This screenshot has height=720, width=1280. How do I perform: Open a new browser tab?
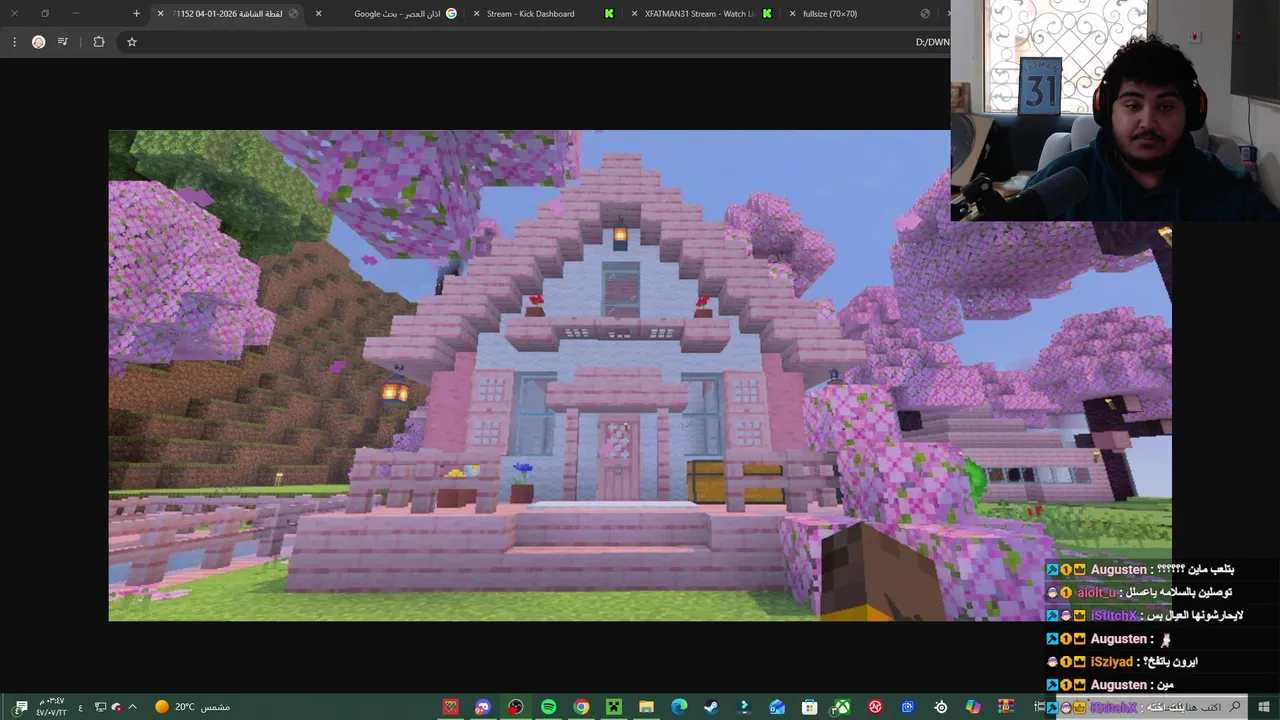(136, 14)
